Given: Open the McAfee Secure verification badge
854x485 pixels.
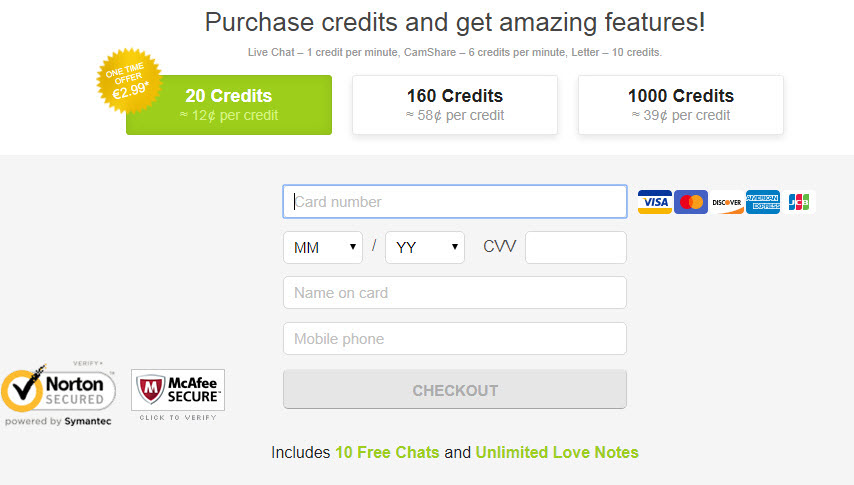Looking at the screenshot, I should [178, 395].
